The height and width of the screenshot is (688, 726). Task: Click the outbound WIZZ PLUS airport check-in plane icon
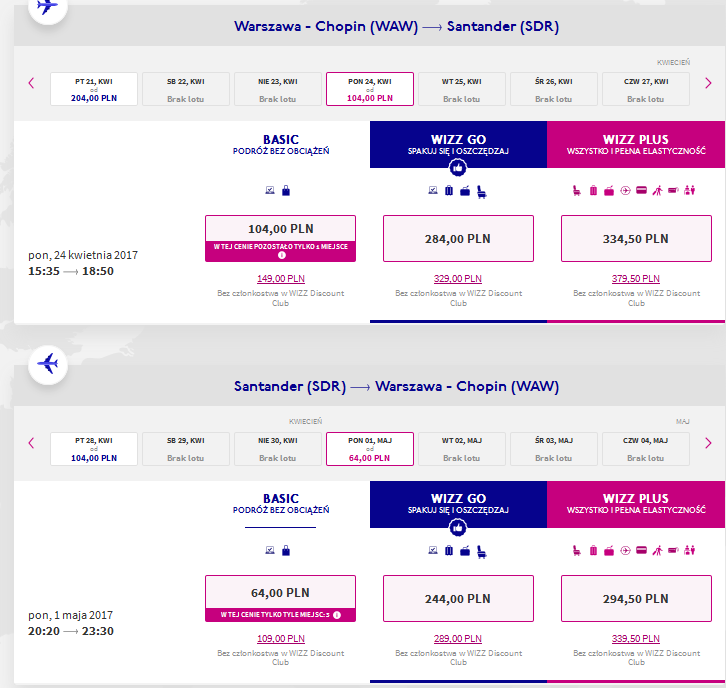626,190
